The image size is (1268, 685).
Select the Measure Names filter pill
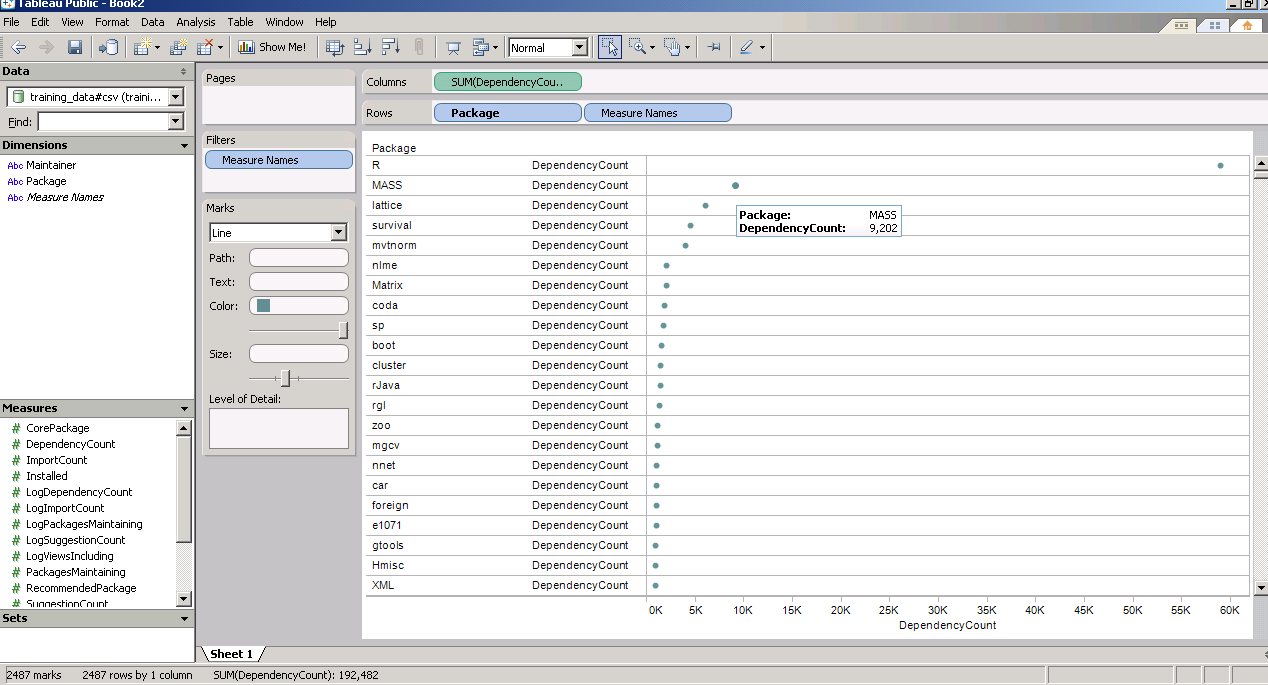pyautogui.click(x=279, y=160)
